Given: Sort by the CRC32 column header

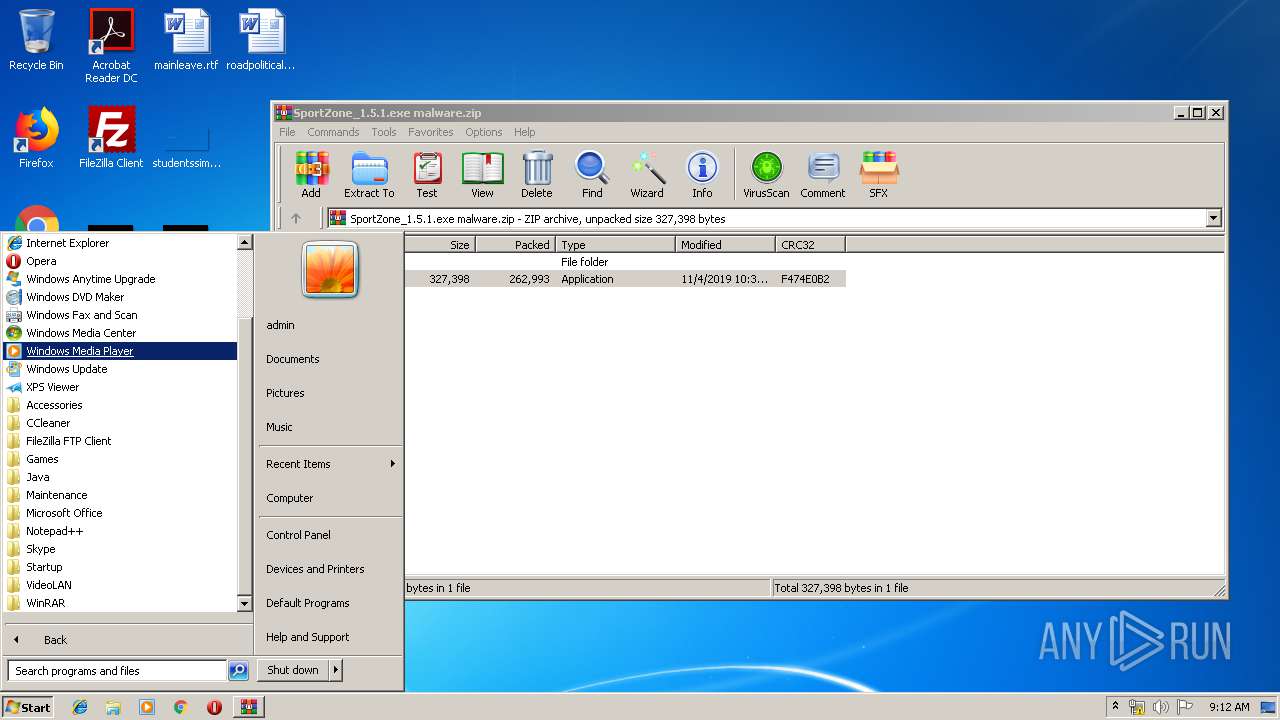Looking at the screenshot, I should [x=810, y=244].
